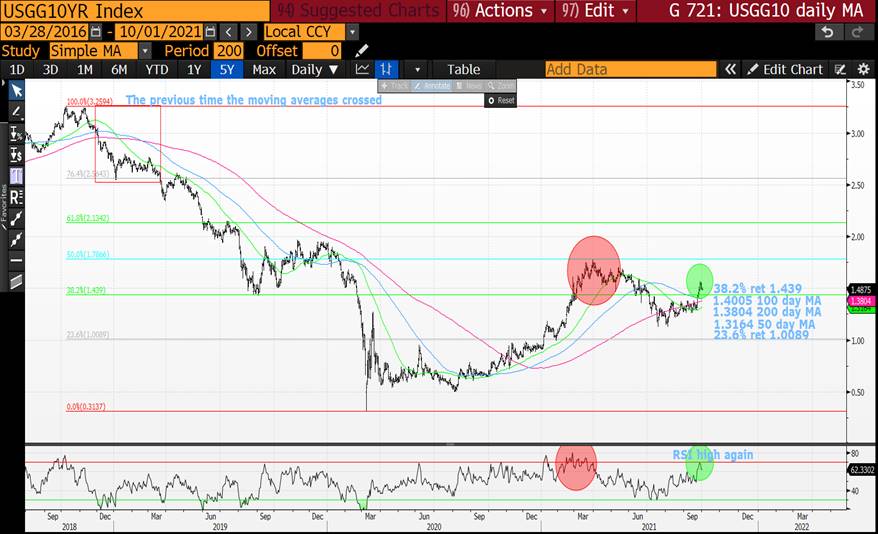This screenshot has height=534, width=878.
Task: Open chart settings gear icon
Action: pos(864,69)
